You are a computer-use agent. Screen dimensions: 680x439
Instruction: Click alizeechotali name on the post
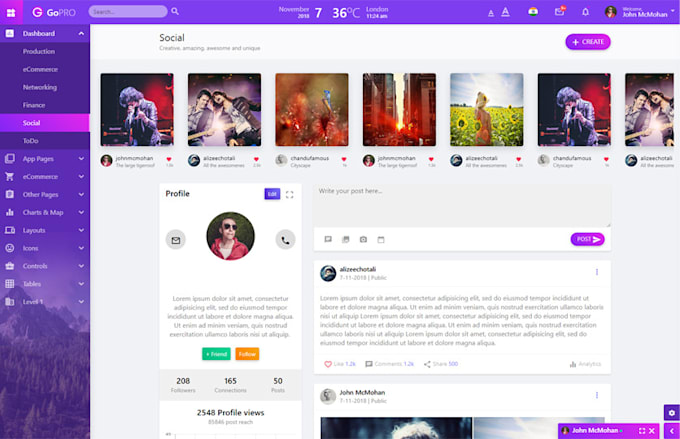point(358,269)
